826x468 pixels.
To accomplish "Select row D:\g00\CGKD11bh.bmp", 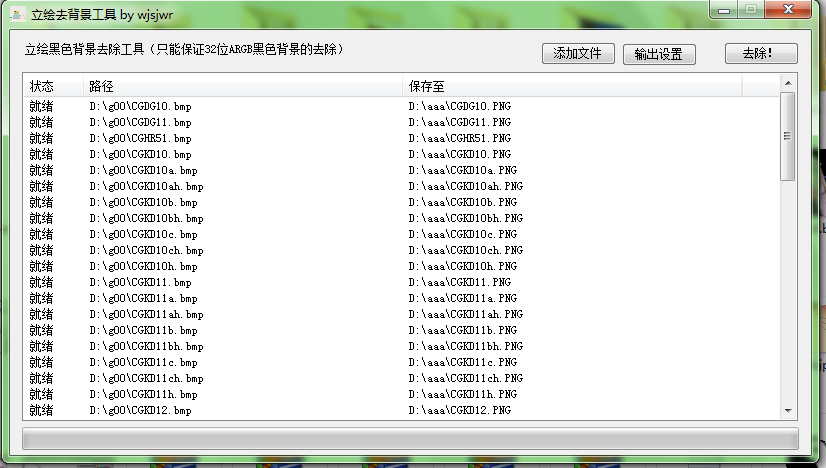I will [x=401, y=346].
